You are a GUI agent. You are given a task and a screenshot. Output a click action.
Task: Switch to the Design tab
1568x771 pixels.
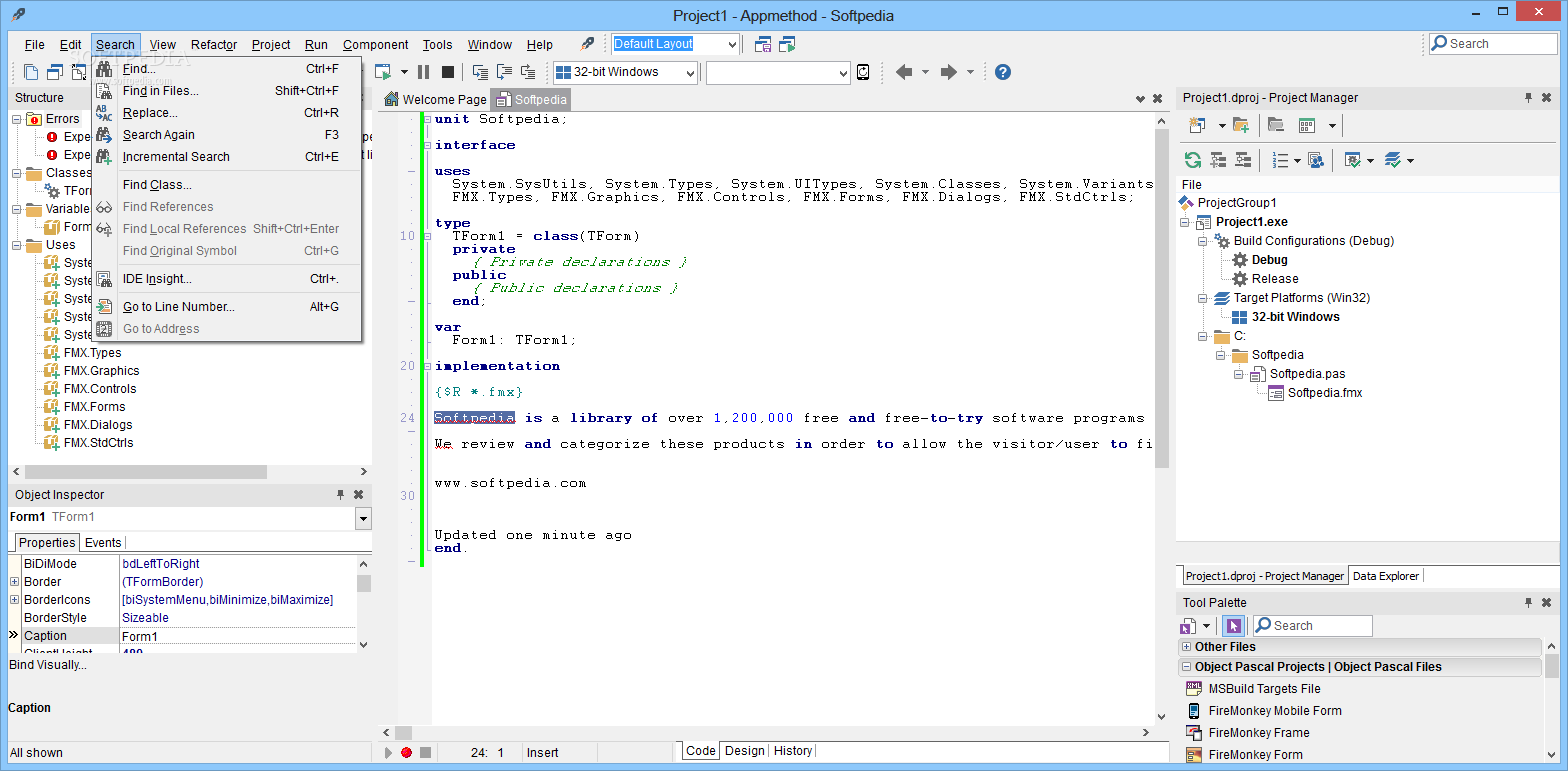(x=744, y=751)
